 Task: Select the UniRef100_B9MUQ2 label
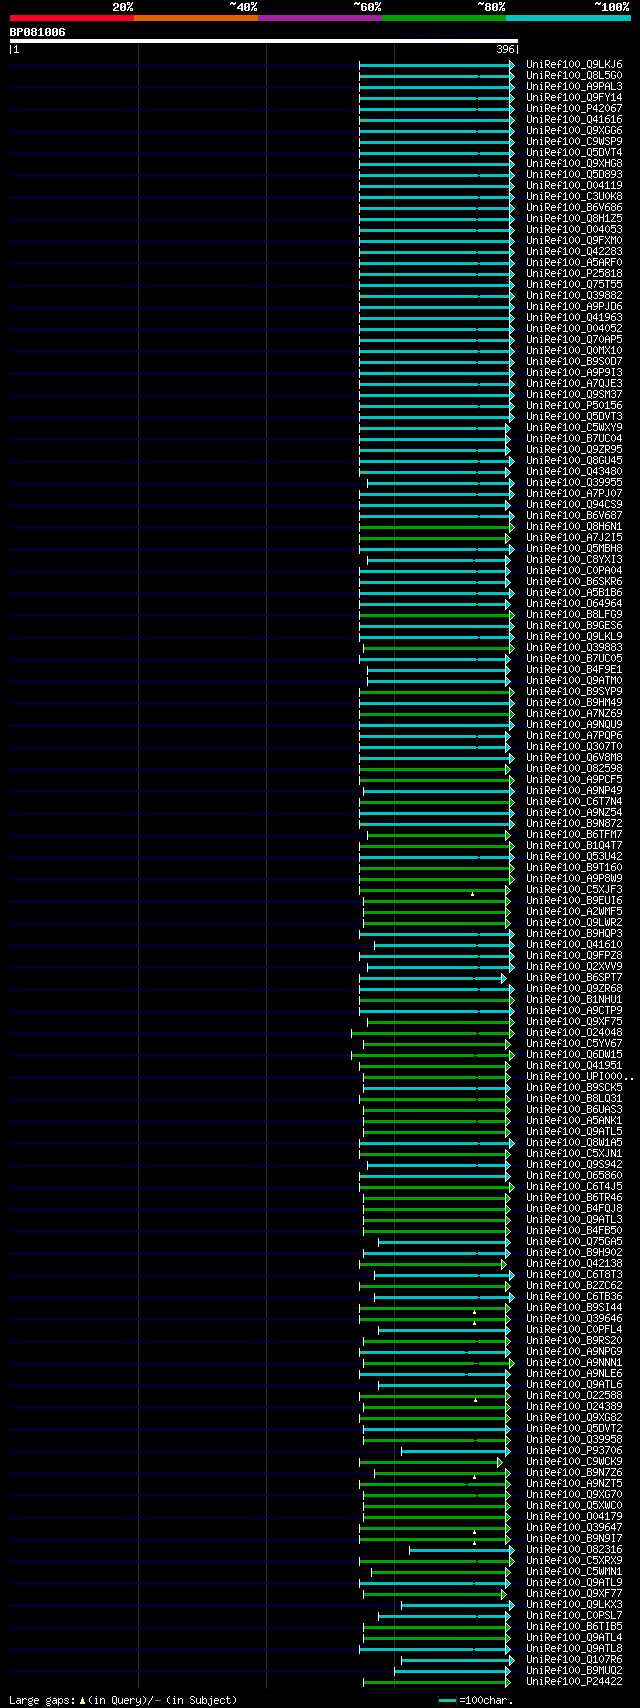tap(574, 1670)
